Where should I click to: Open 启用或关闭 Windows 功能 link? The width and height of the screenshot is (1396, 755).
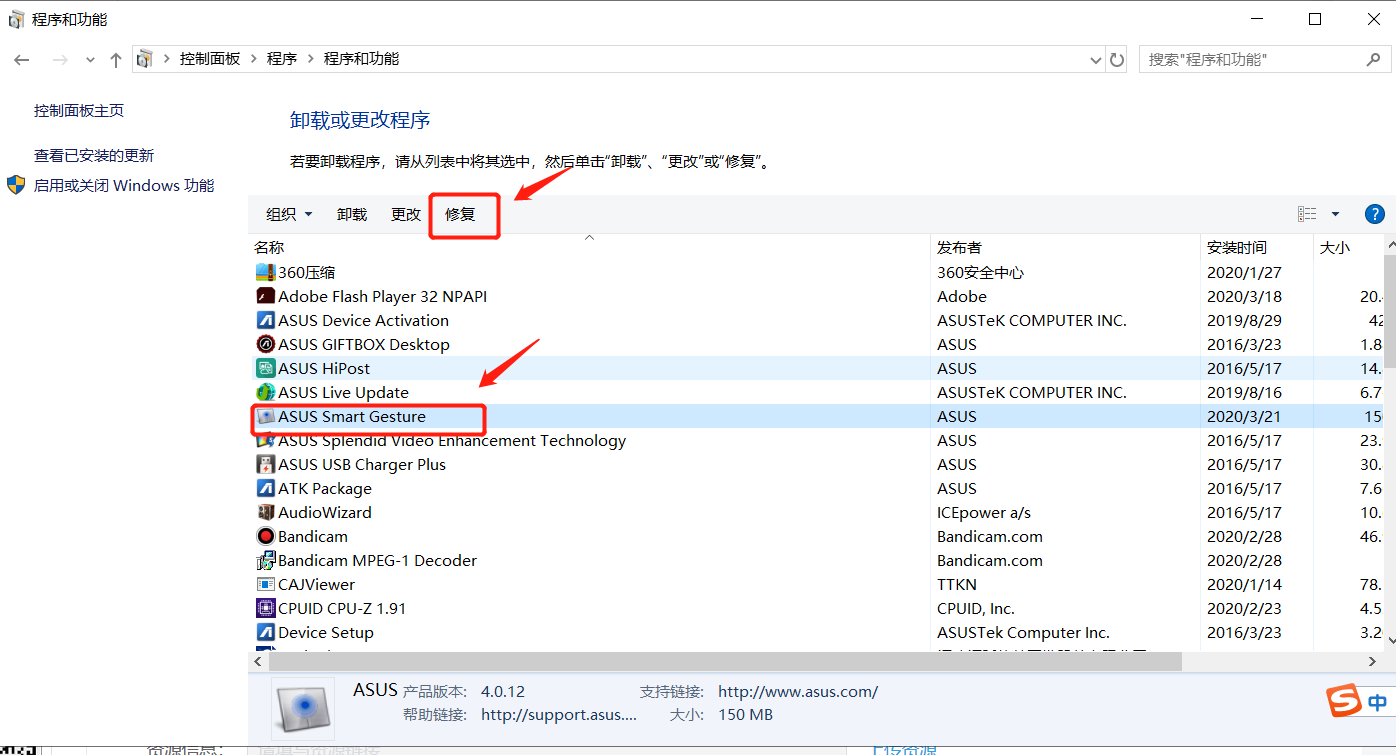click(x=124, y=186)
